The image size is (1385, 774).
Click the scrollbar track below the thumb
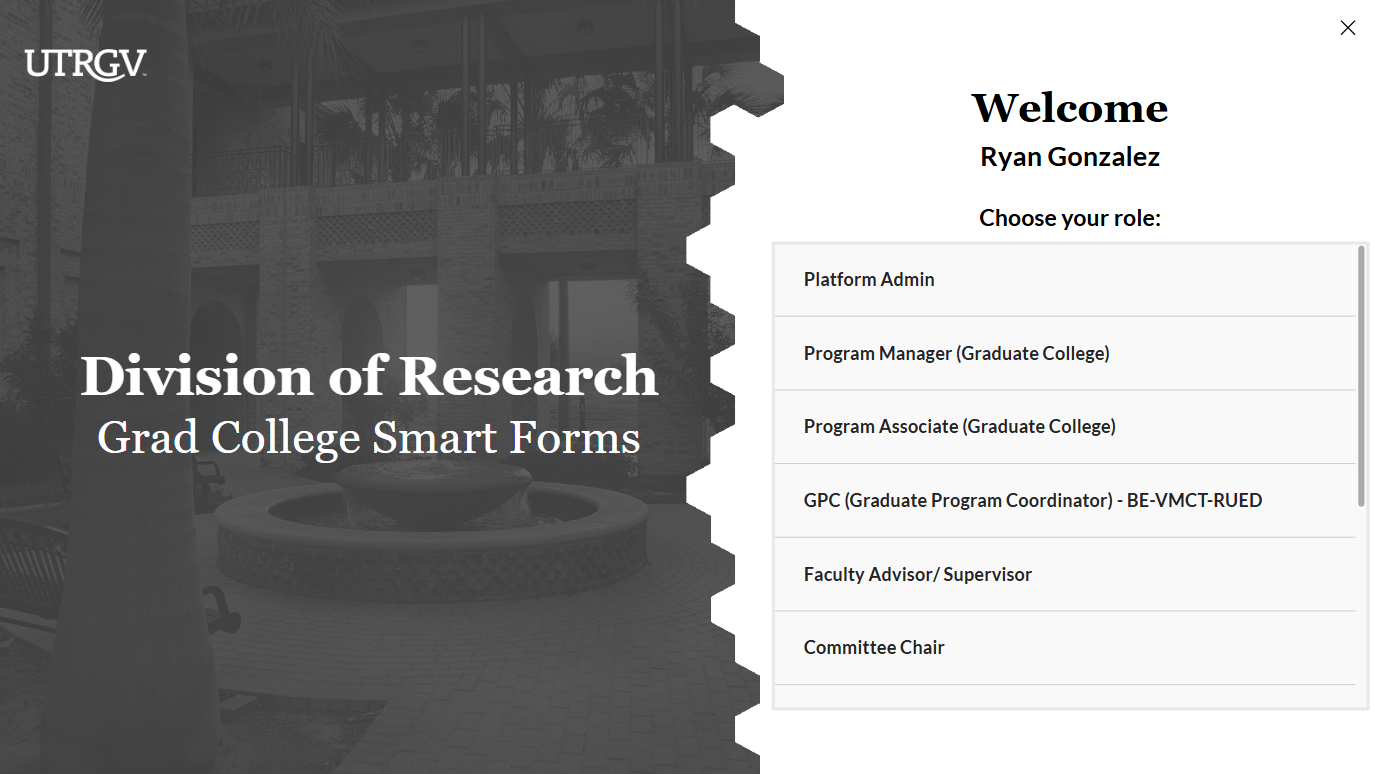coord(1361,600)
